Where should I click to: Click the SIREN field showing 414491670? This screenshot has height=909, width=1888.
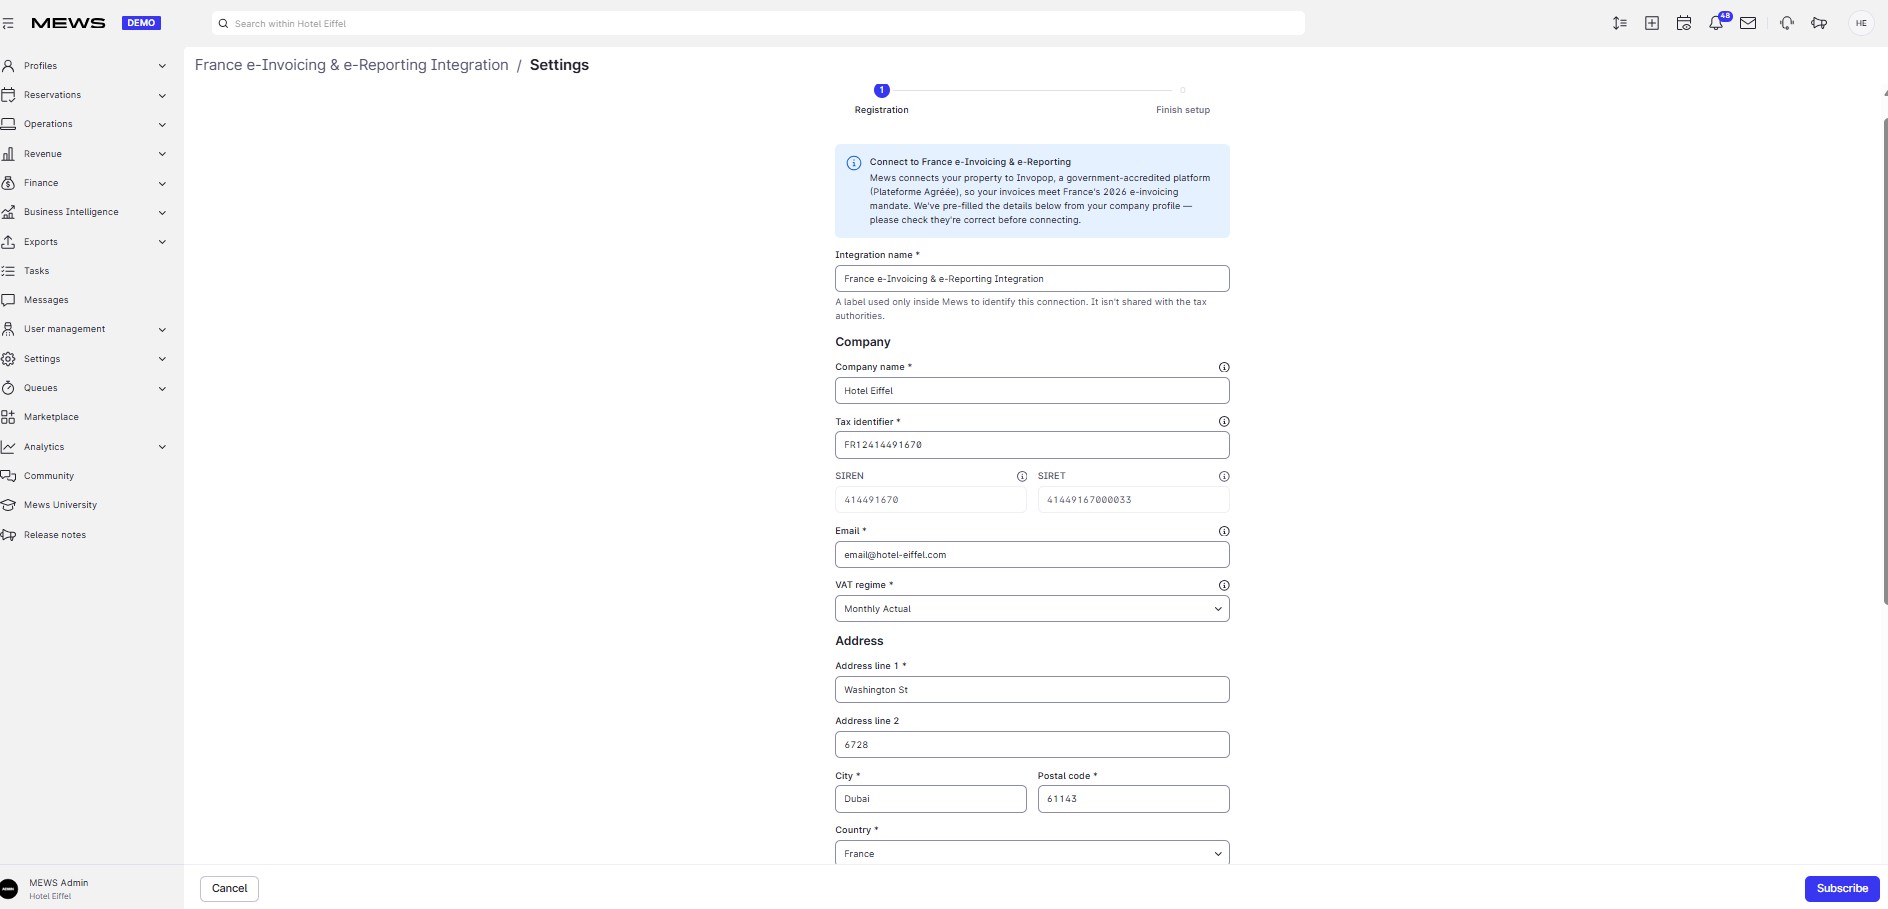930,500
